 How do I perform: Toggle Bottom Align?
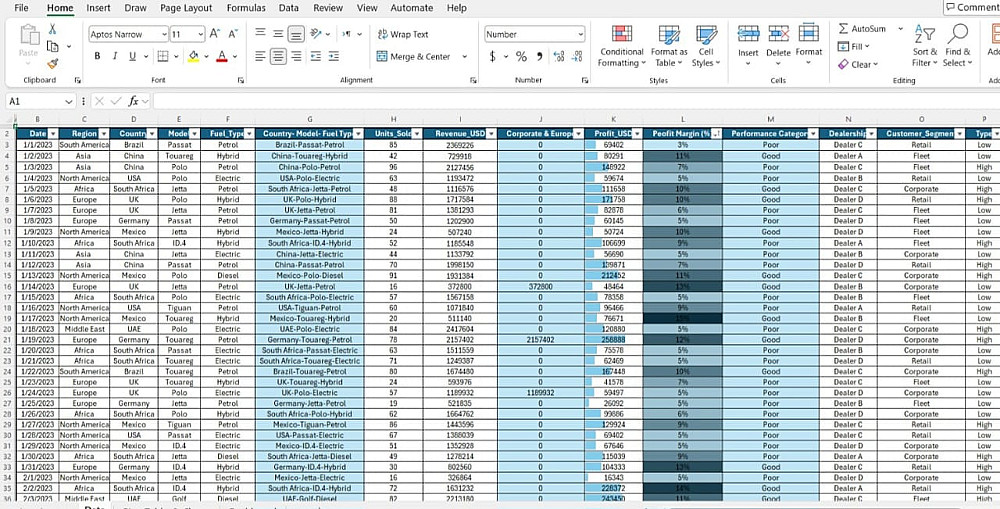296,34
